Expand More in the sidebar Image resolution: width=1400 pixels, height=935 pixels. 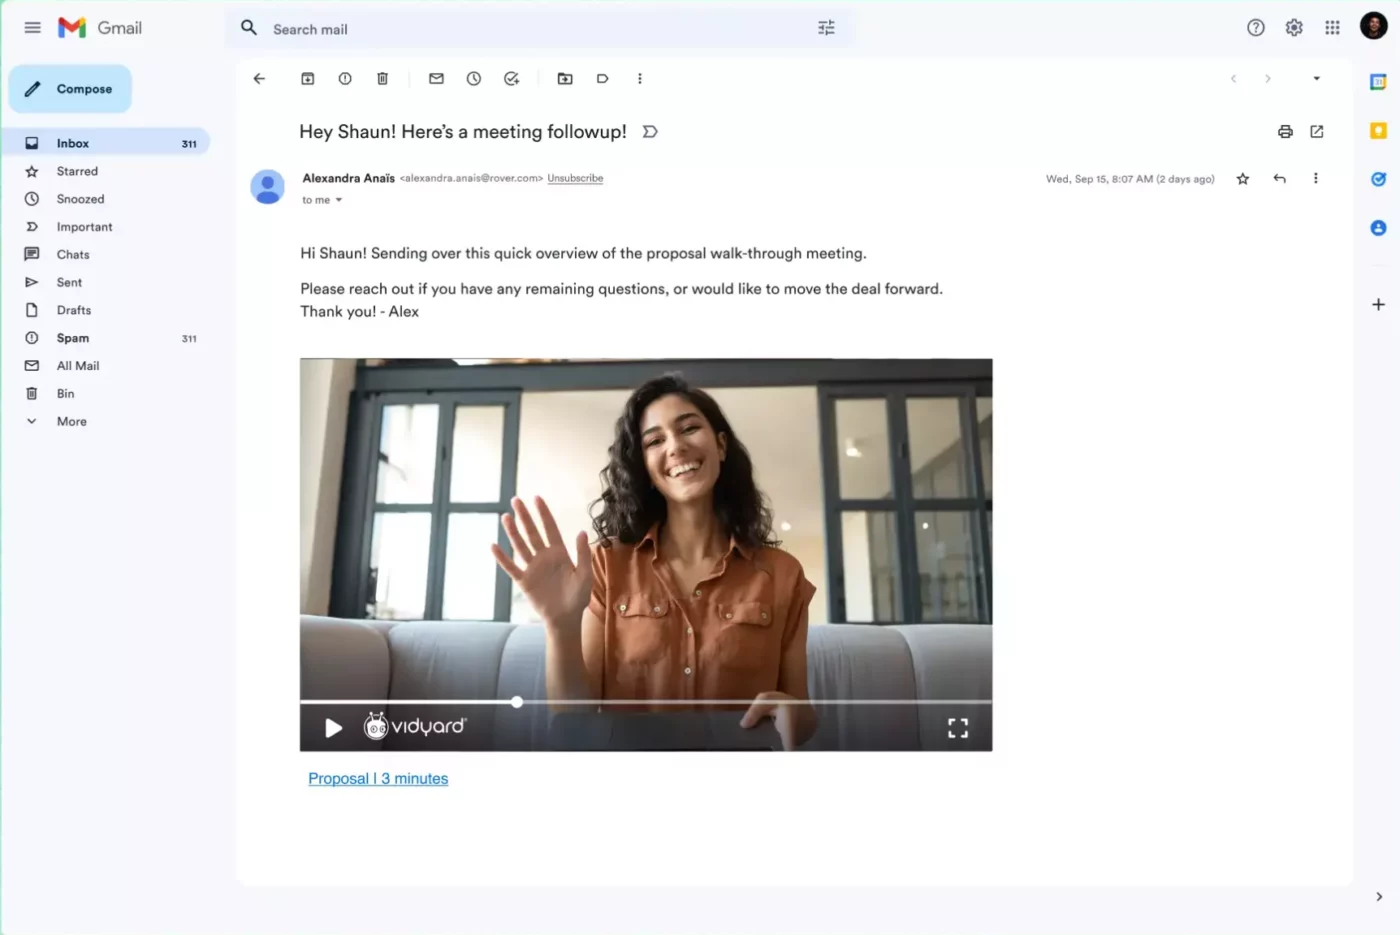coord(71,422)
